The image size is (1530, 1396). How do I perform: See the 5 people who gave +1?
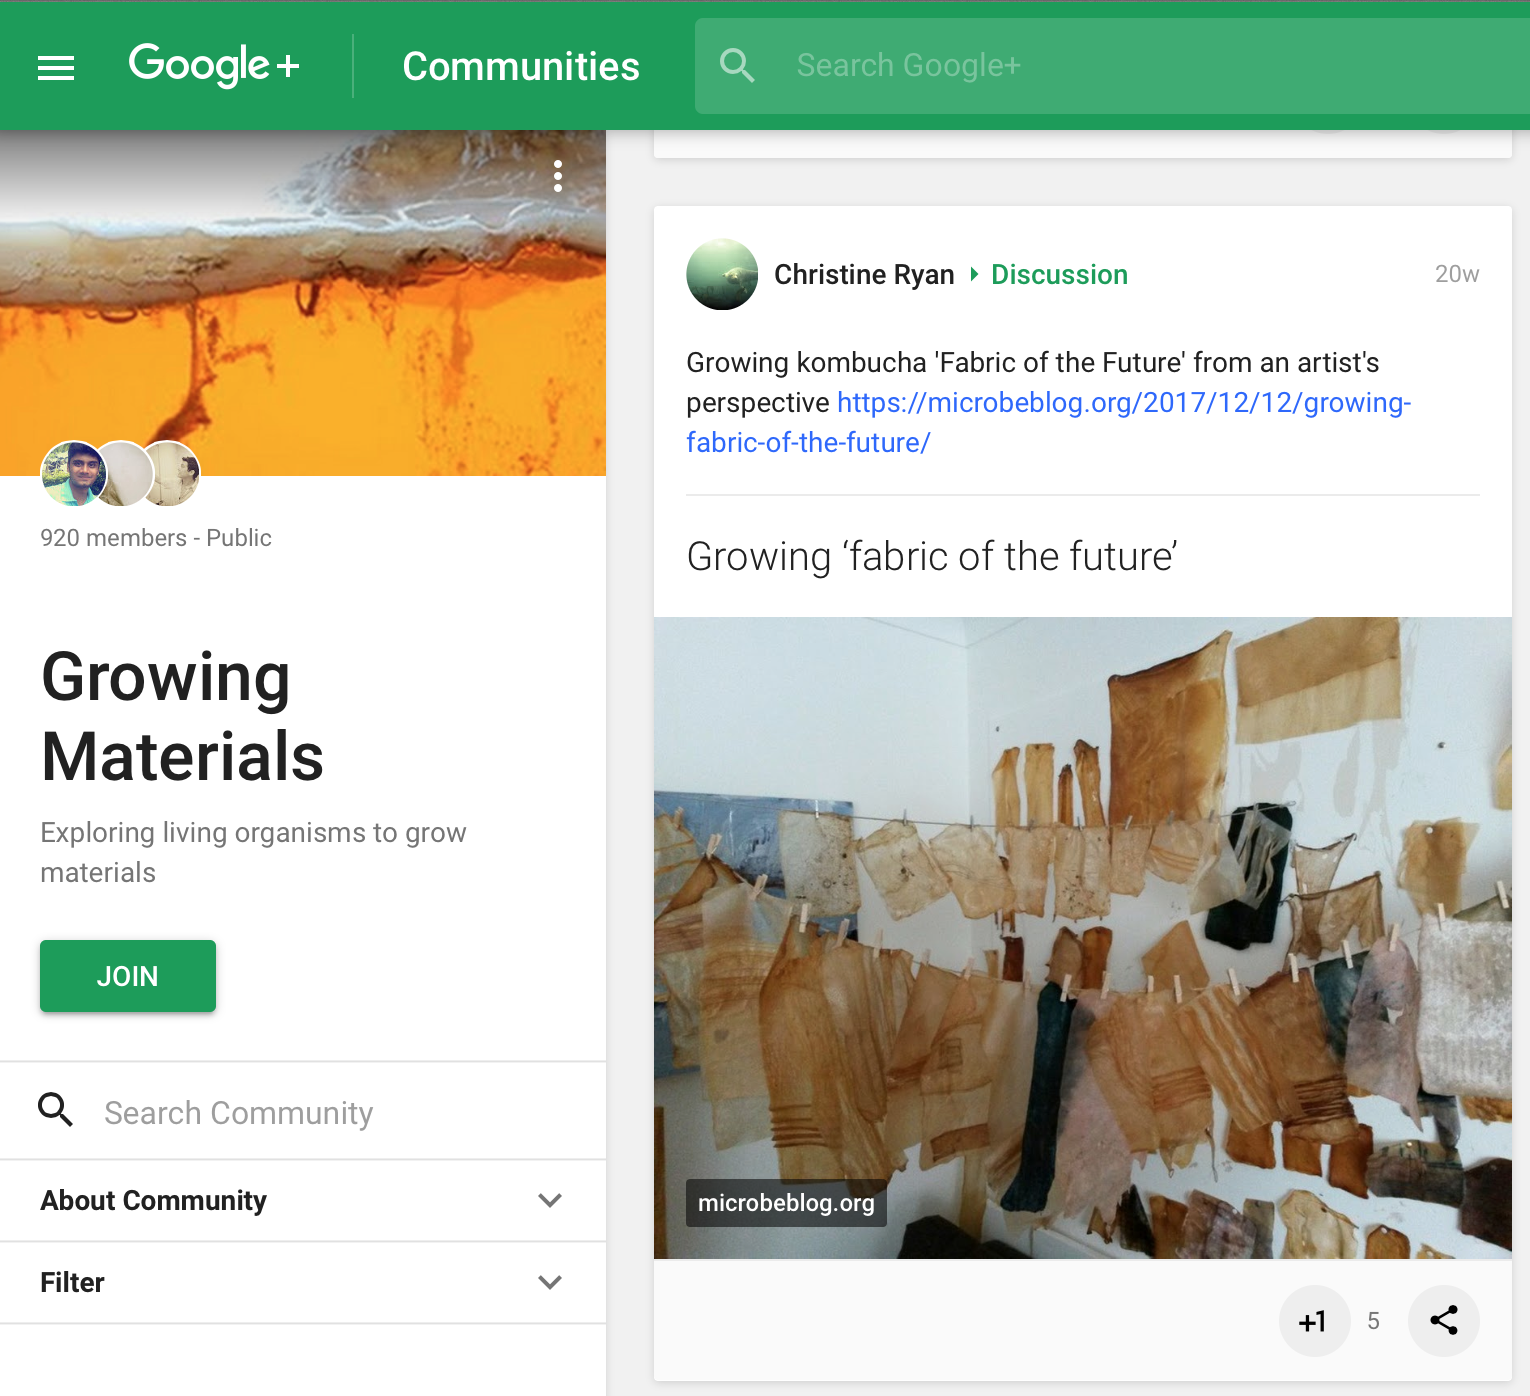pyautogui.click(x=1374, y=1320)
